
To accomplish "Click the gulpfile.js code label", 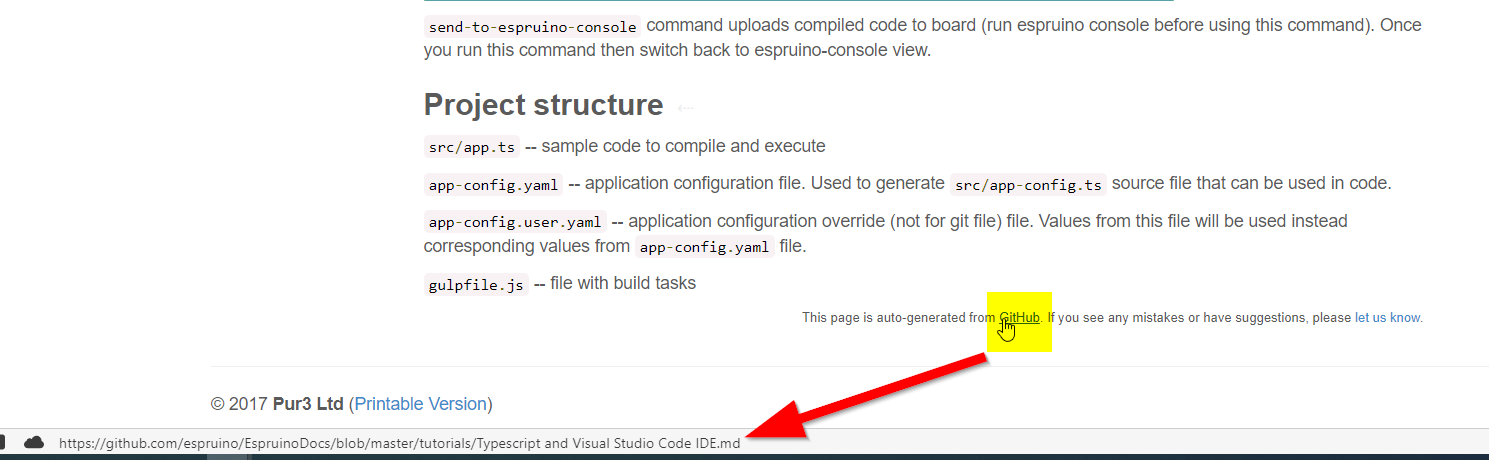I will coord(476,285).
